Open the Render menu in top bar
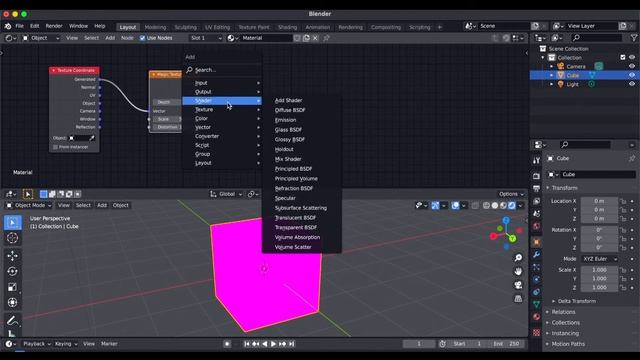Image resolution: width=640 pixels, height=360 pixels. coord(54,26)
